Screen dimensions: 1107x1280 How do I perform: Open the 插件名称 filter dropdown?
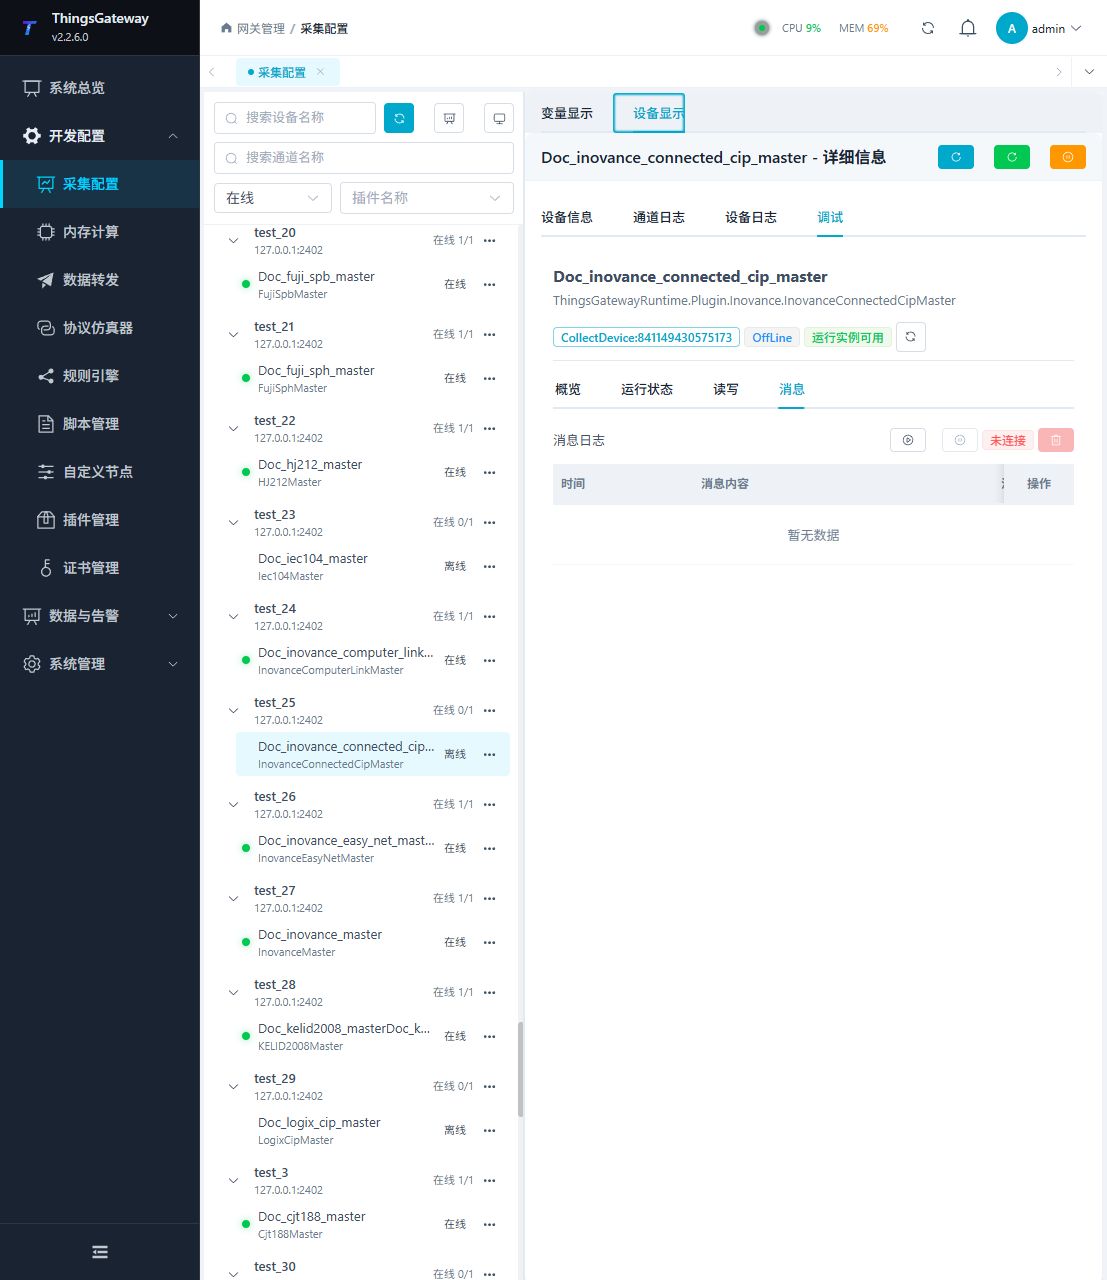[x=427, y=198]
